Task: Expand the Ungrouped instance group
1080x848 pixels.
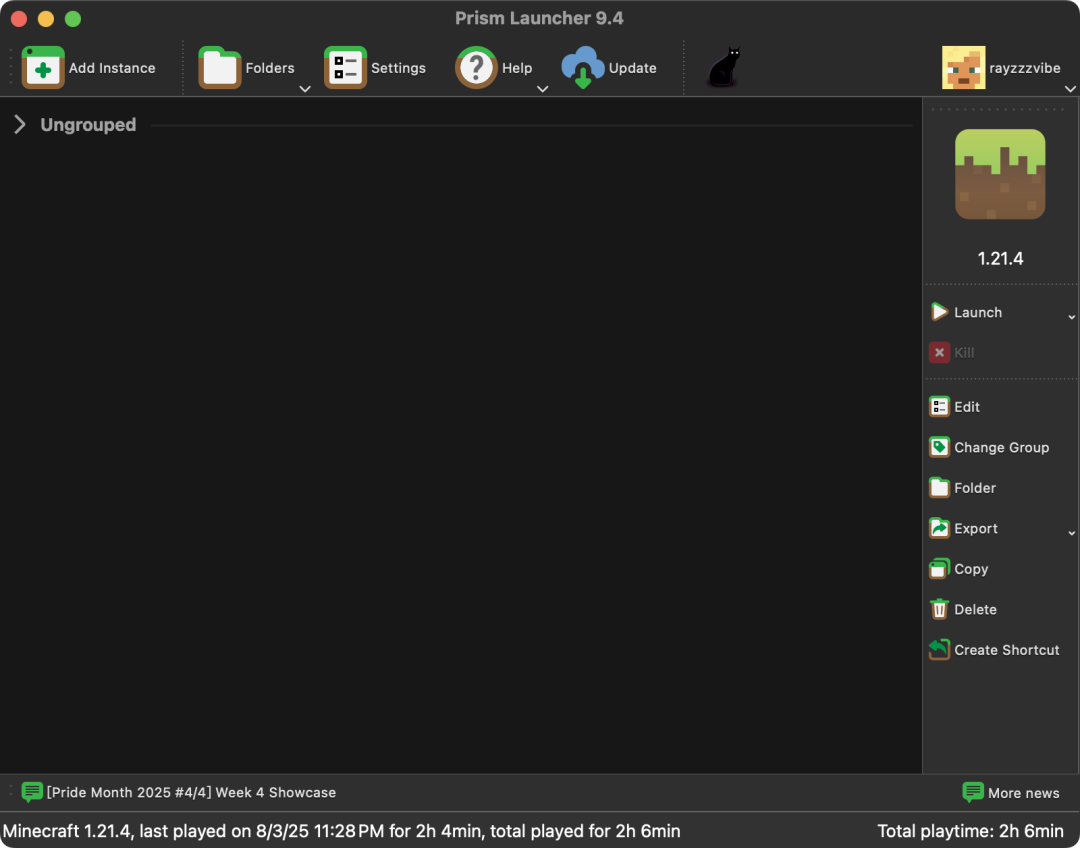Action: [20, 125]
